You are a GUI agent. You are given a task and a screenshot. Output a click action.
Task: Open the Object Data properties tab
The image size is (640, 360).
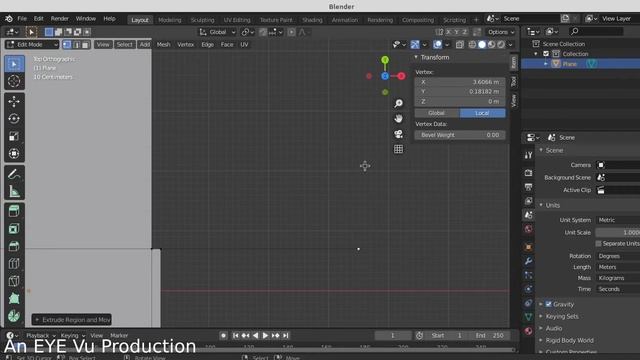pyautogui.click(x=528, y=317)
